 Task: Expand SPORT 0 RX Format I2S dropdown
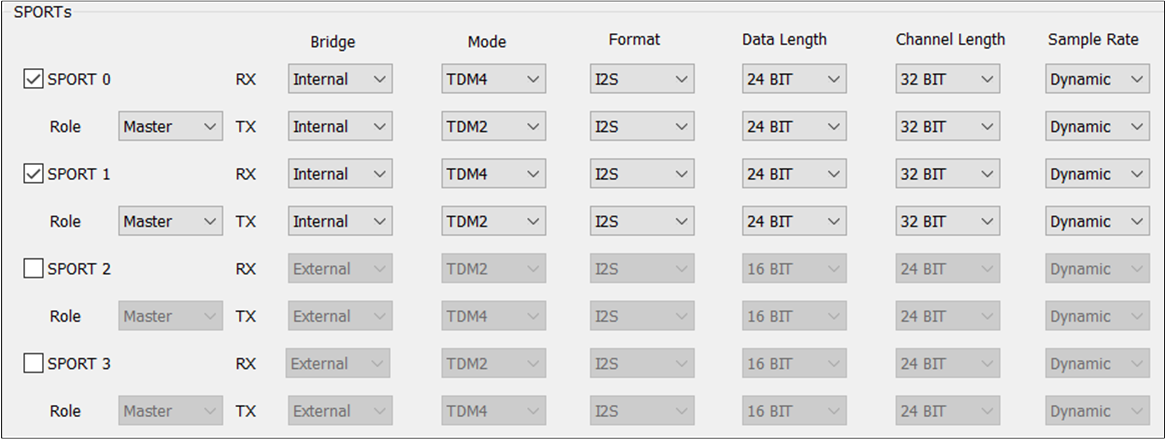642,79
